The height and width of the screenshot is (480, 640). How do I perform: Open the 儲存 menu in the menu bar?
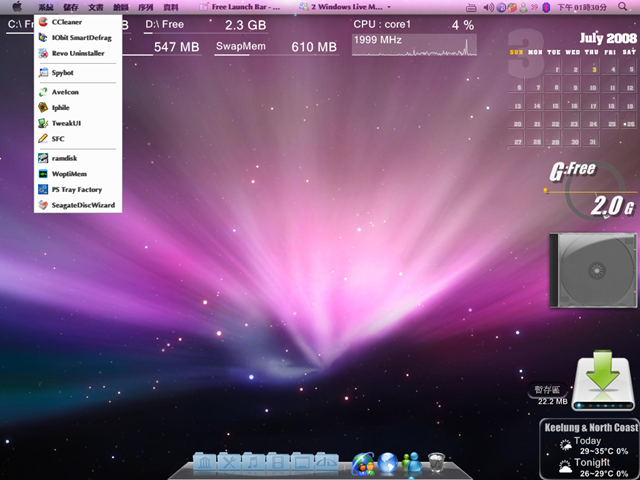pyautogui.click(x=71, y=7)
